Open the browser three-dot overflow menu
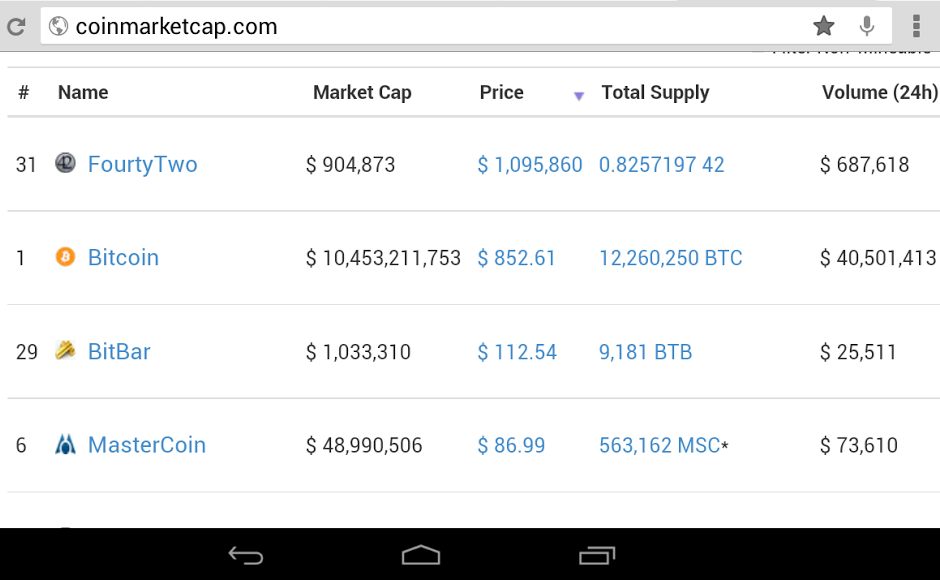 click(916, 26)
